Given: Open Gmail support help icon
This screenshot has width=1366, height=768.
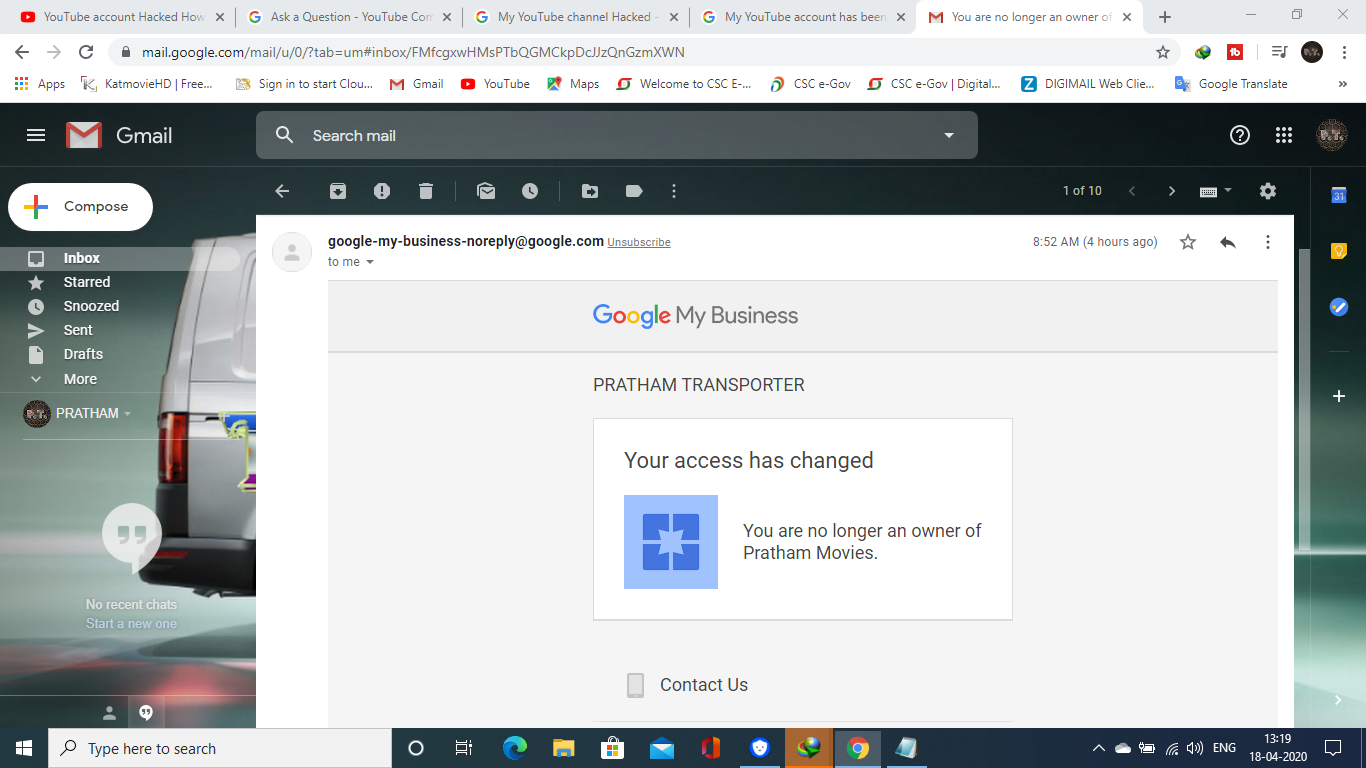Looking at the screenshot, I should click(1240, 135).
